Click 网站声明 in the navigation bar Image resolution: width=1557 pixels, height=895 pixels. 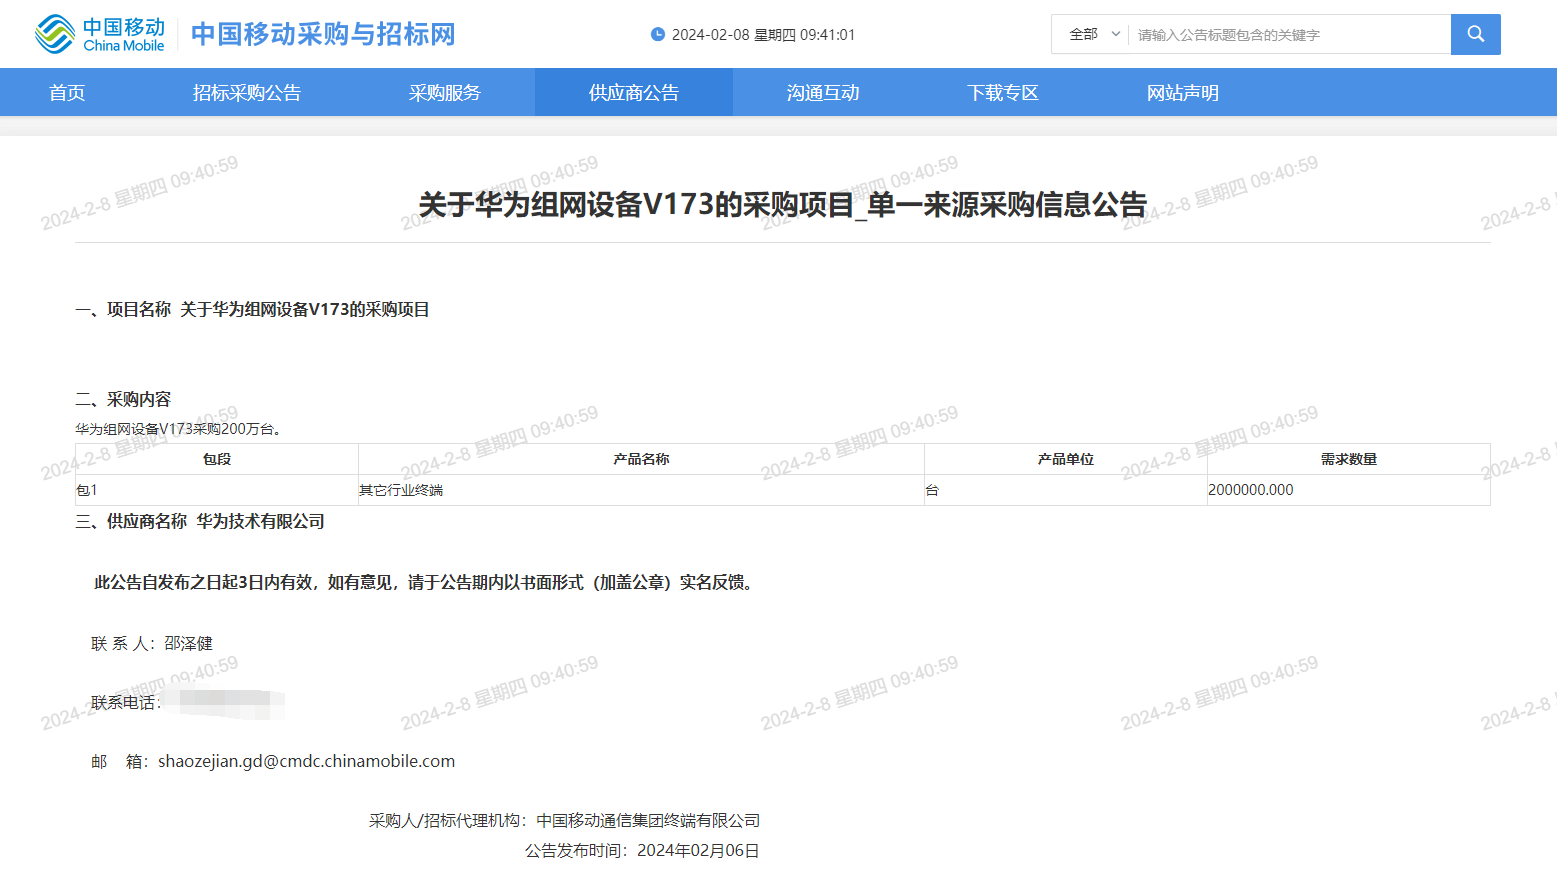(x=1183, y=93)
